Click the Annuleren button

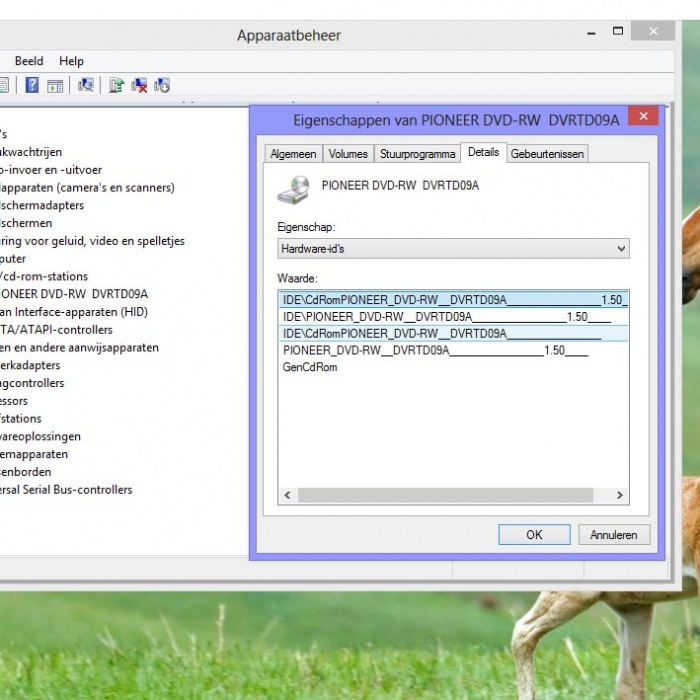(613, 535)
